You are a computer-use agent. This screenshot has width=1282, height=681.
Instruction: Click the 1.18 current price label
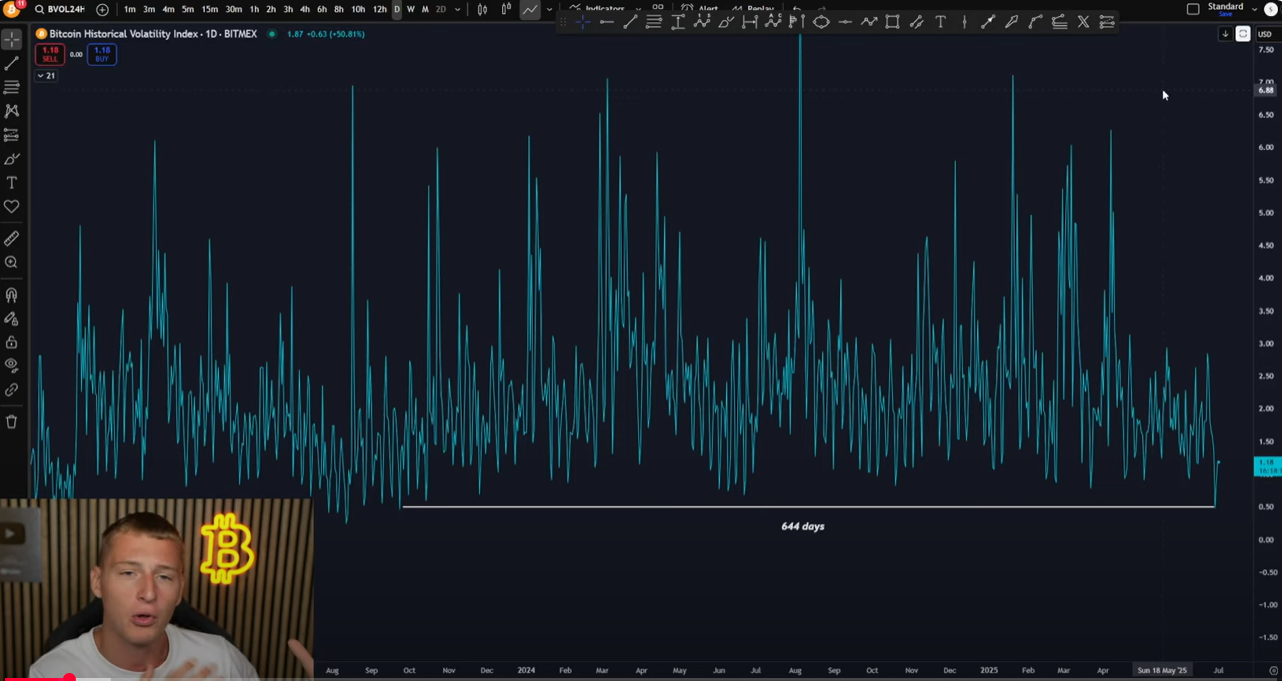1267,466
